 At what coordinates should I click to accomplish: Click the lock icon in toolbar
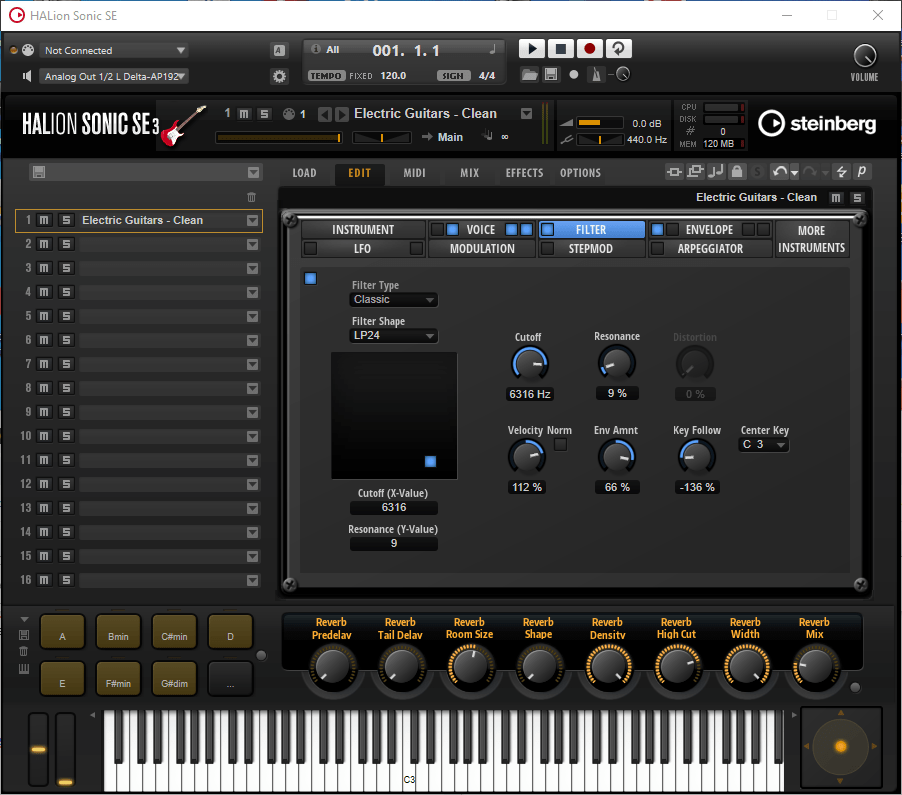coord(737,171)
